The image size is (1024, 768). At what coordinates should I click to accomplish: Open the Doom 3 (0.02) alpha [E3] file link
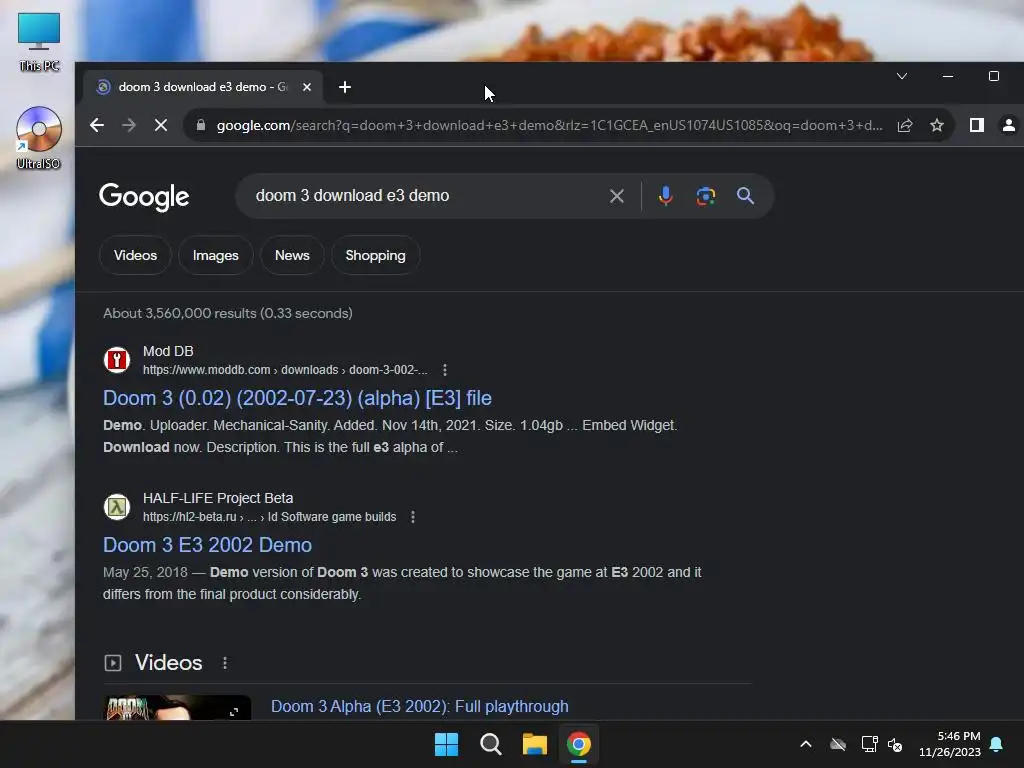click(297, 398)
